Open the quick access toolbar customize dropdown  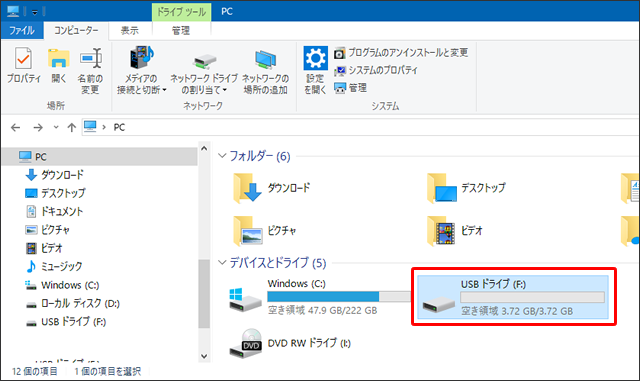pyautogui.click(x=35, y=12)
